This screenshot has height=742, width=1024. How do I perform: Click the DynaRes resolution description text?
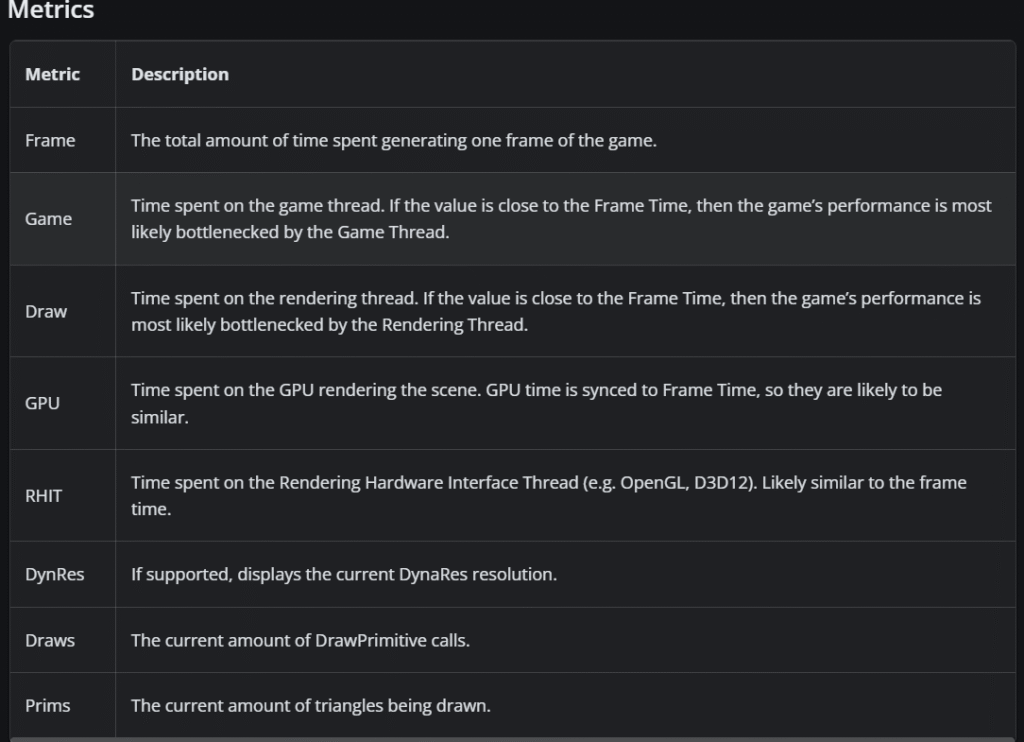point(344,574)
